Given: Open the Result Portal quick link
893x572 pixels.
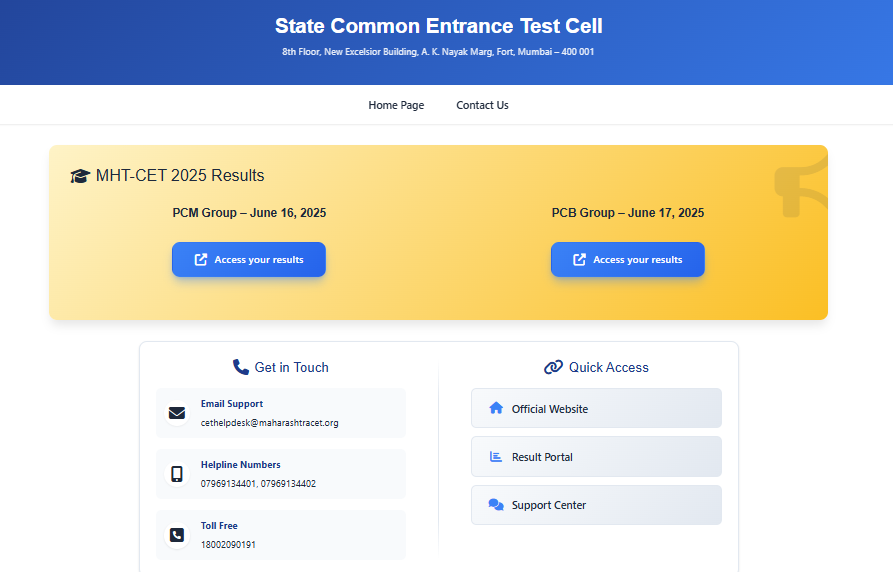Looking at the screenshot, I should (596, 456).
